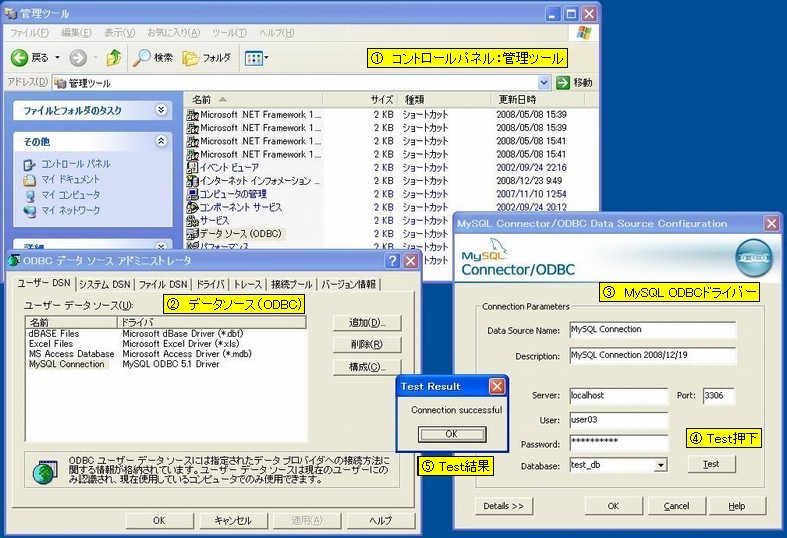Select the サービス shortcut icon

point(192,220)
